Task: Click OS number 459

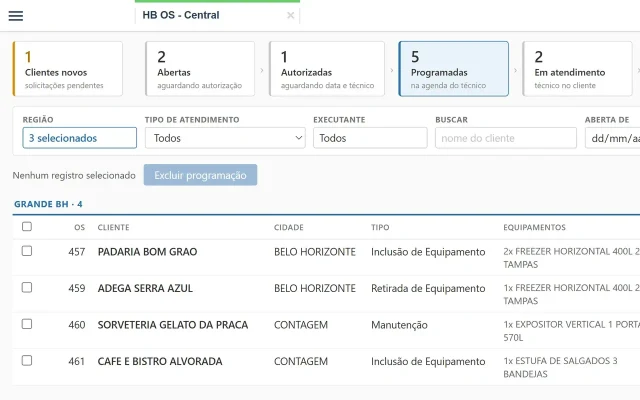Action: [x=77, y=288]
